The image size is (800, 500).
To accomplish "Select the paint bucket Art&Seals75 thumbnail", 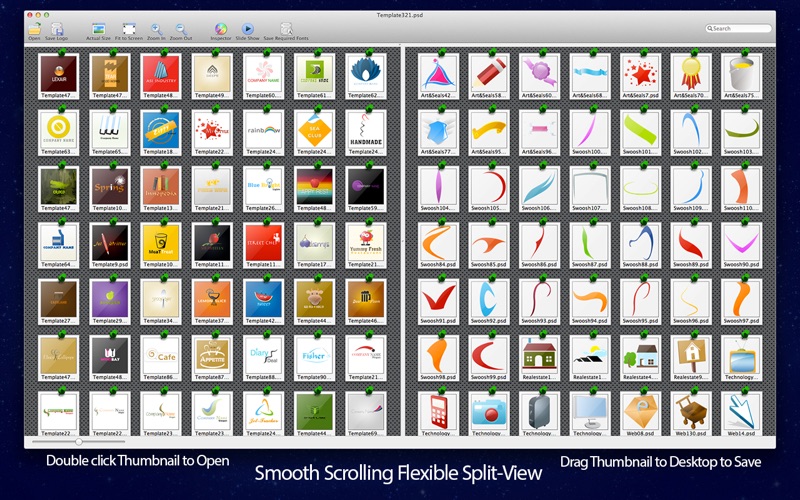I will (x=741, y=76).
